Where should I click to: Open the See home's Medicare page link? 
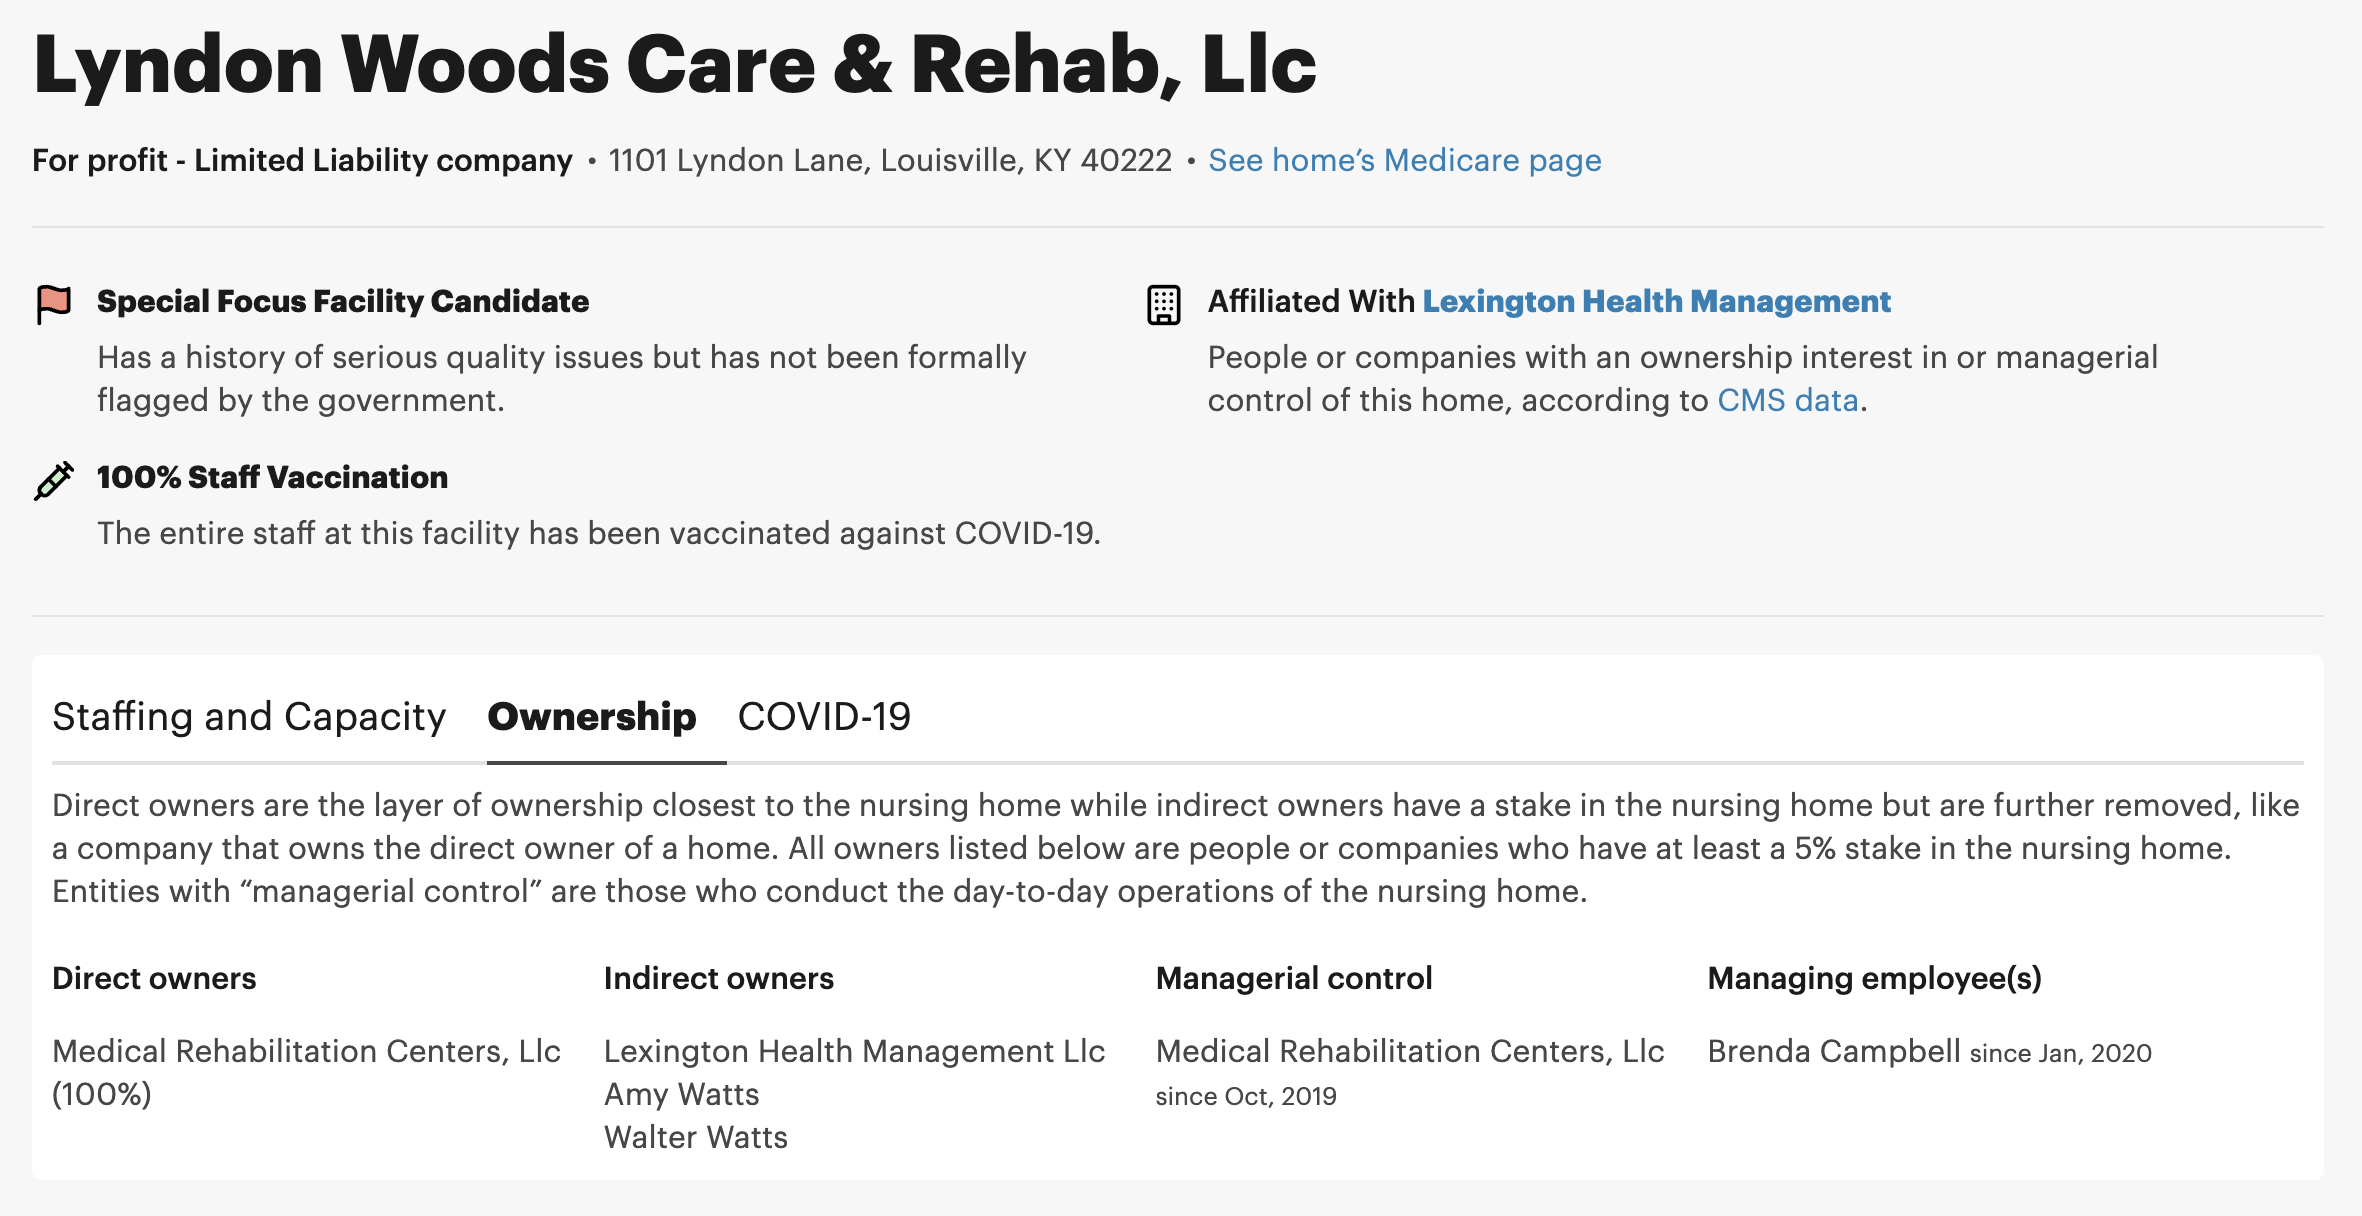point(1404,160)
